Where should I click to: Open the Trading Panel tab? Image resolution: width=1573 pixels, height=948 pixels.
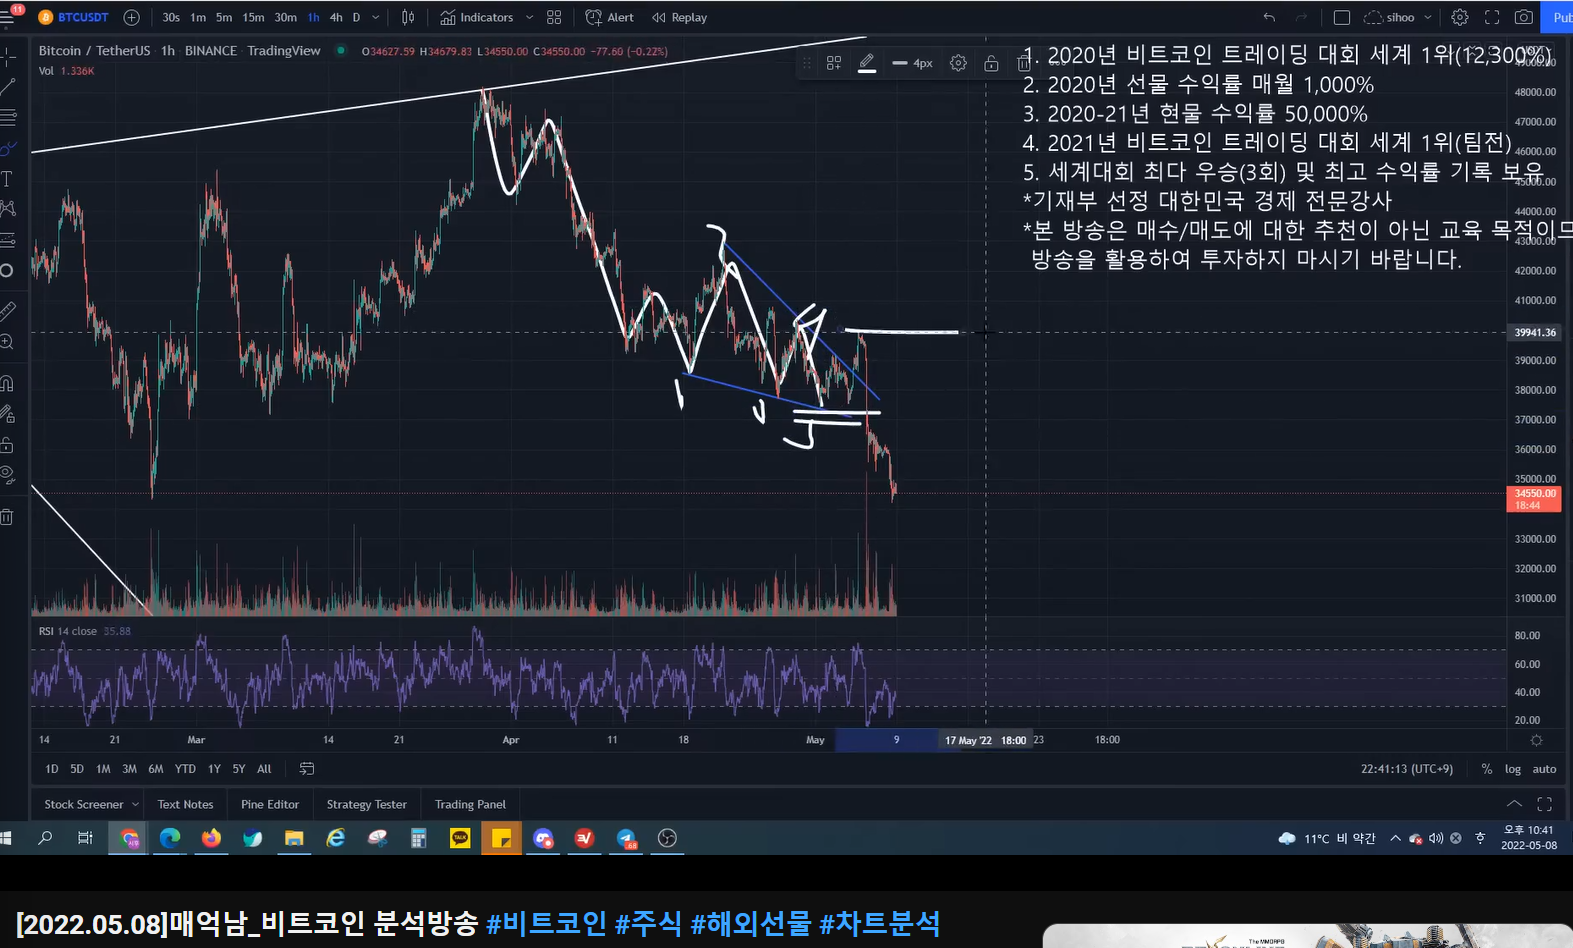click(470, 804)
